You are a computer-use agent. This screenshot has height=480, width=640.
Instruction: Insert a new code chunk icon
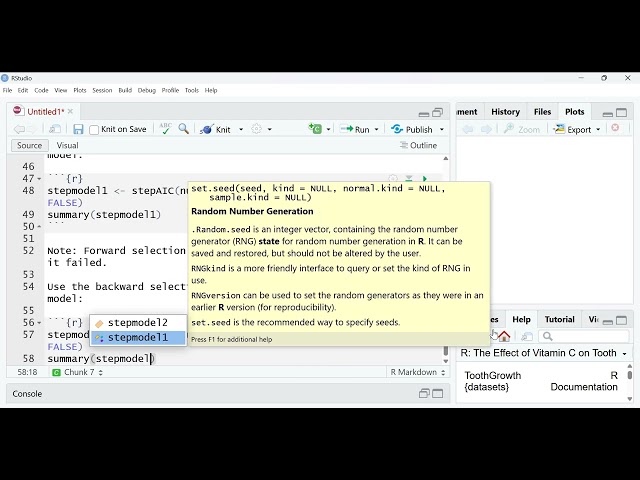pos(315,129)
